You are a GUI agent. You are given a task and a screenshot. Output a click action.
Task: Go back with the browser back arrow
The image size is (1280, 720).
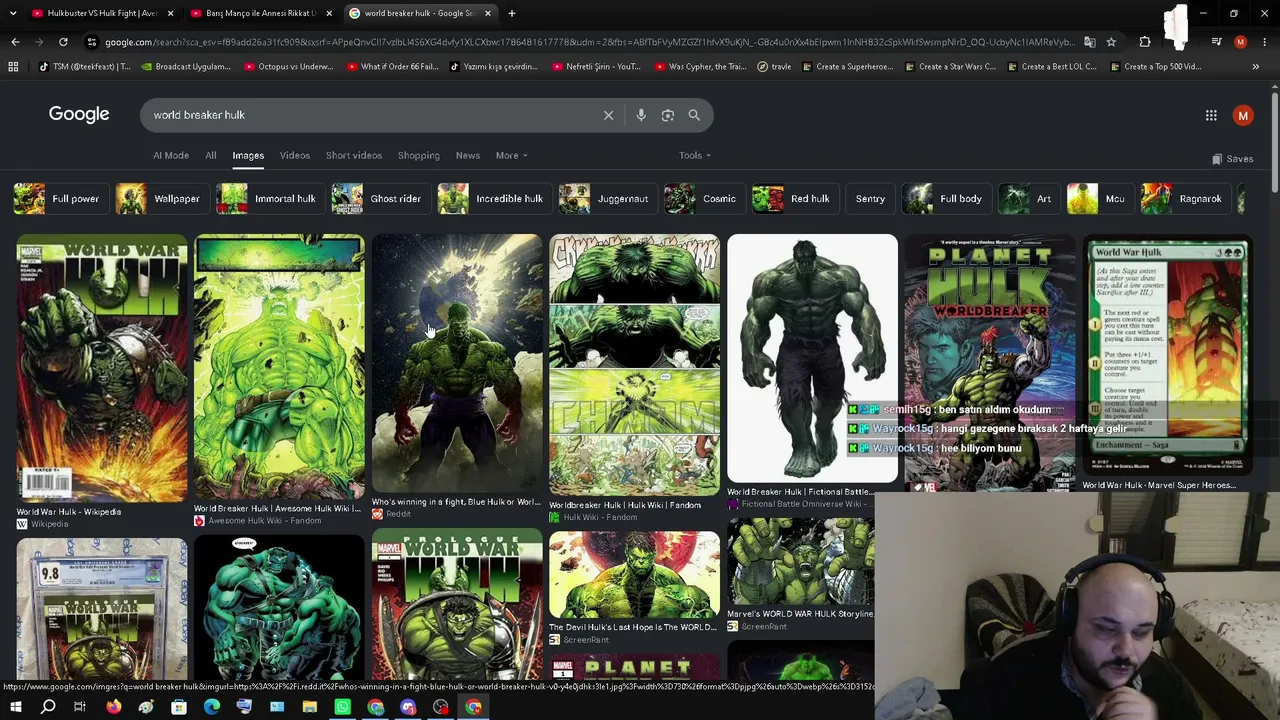[x=15, y=42]
